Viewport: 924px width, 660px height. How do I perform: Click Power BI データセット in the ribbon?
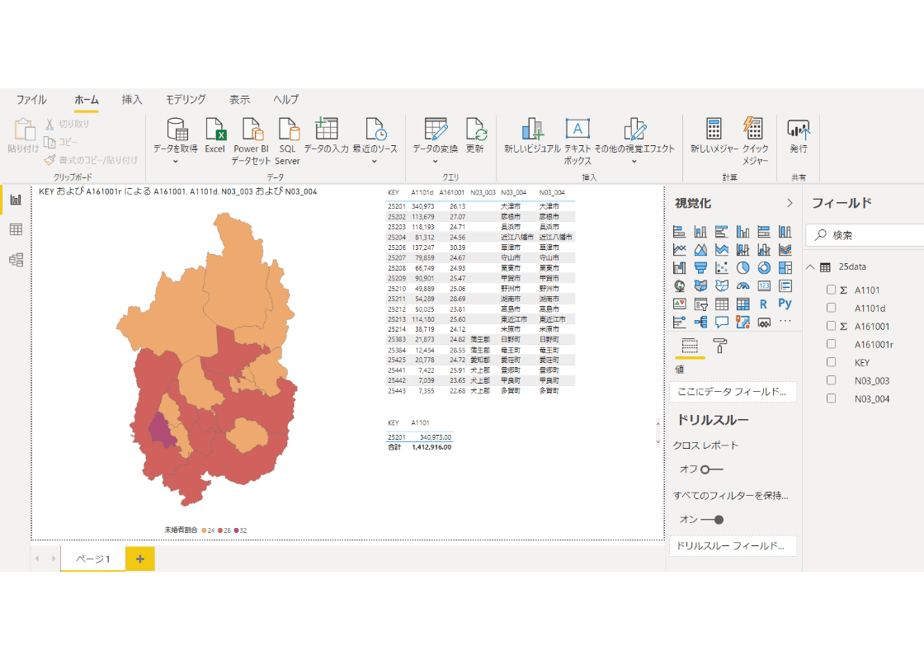(x=251, y=141)
